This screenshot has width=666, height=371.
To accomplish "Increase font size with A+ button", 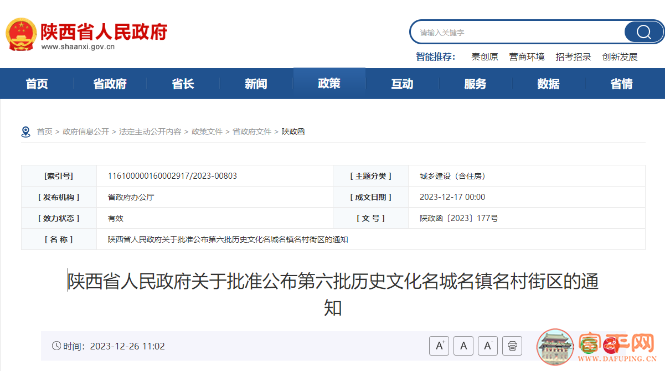I will click(x=439, y=346).
